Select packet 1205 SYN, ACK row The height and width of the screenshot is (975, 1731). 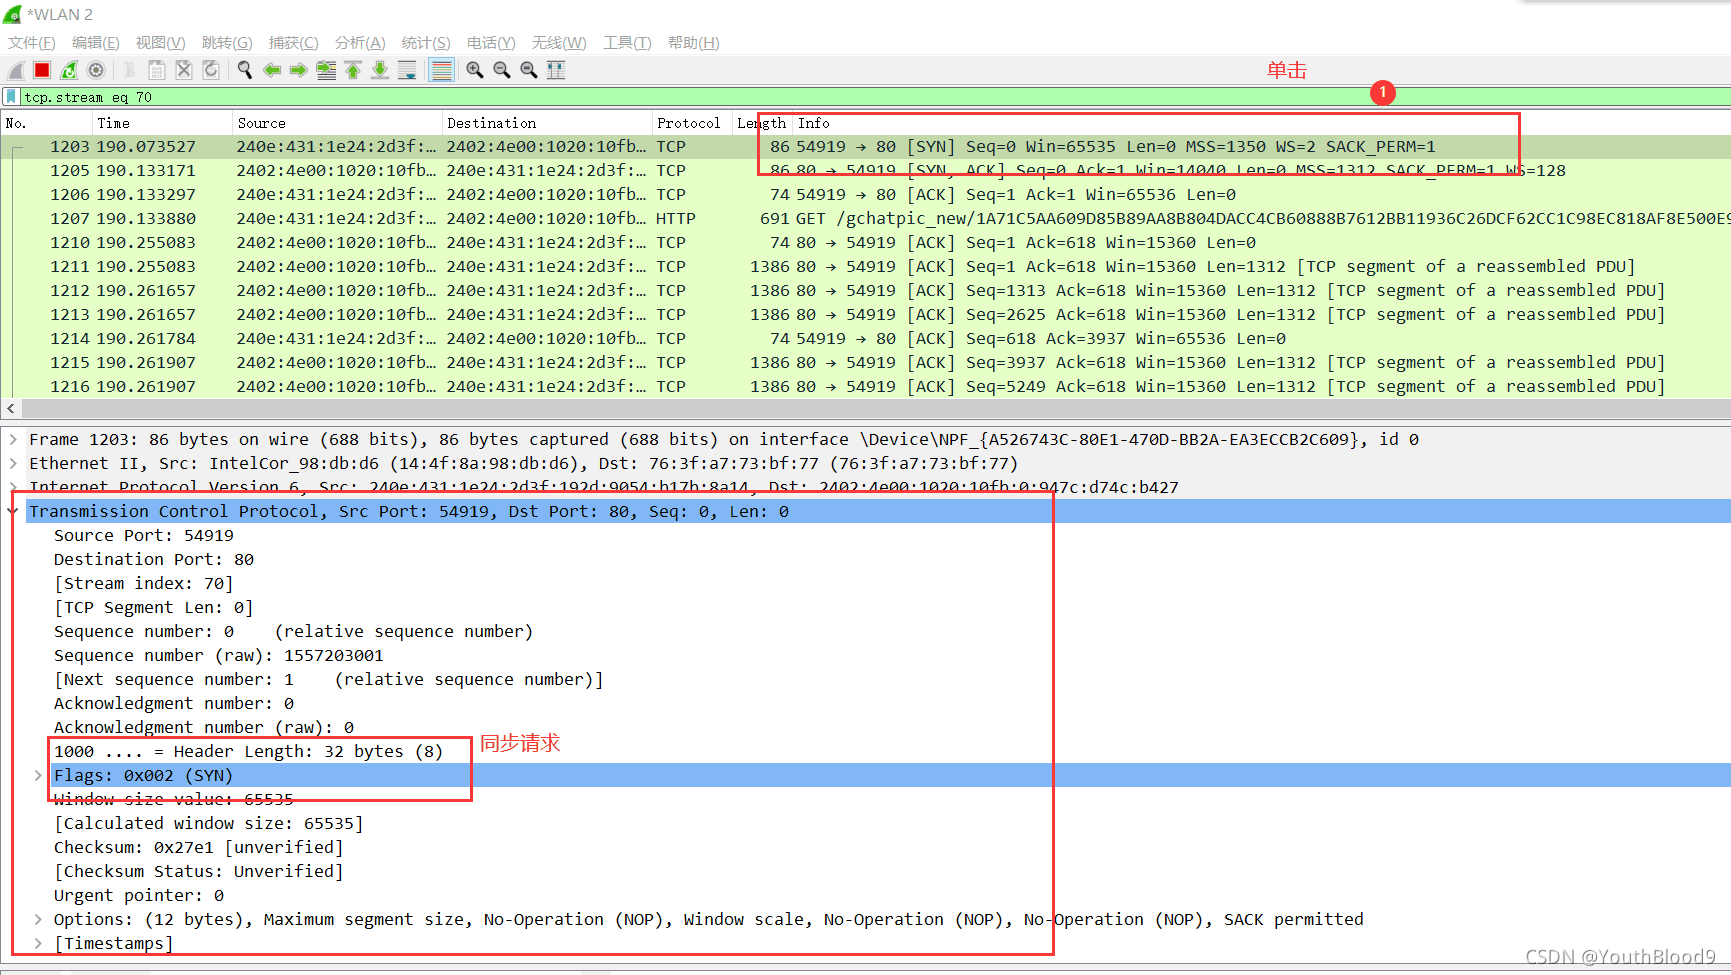pos(865,170)
